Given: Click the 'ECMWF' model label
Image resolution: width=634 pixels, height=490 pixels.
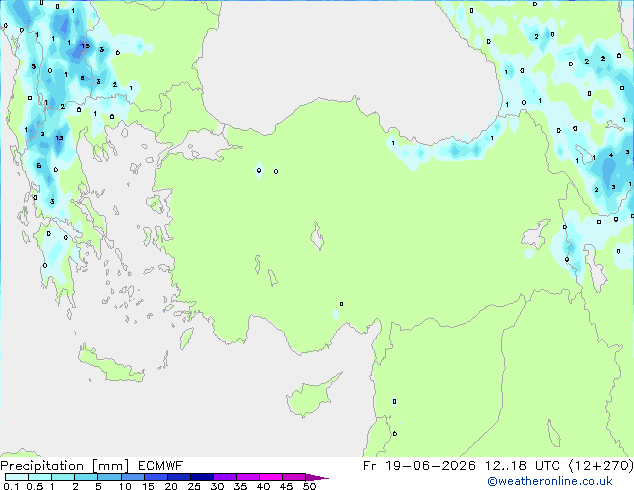Looking at the screenshot, I should pos(161,466).
